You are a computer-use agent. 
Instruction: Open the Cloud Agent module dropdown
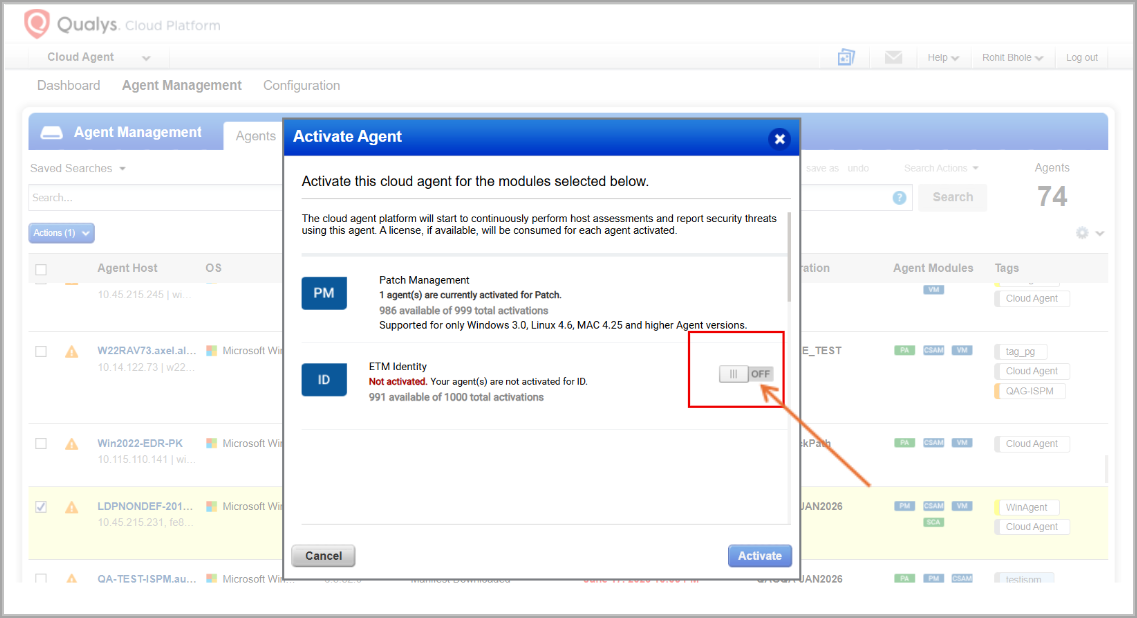(x=99, y=57)
